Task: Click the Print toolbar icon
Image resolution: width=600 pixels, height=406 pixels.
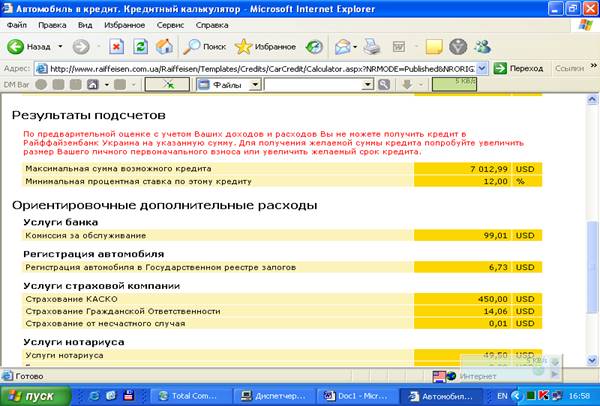Action: point(372,46)
